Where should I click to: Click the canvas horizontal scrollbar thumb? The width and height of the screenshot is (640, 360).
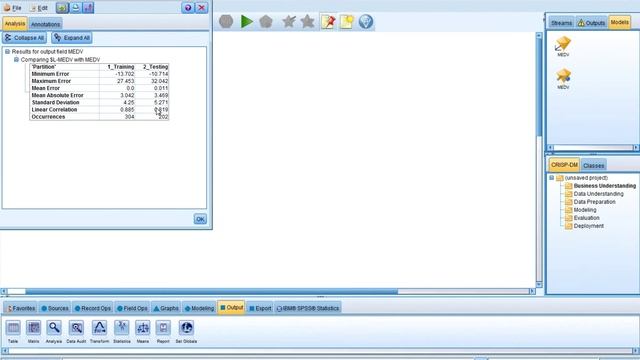tap(211, 291)
